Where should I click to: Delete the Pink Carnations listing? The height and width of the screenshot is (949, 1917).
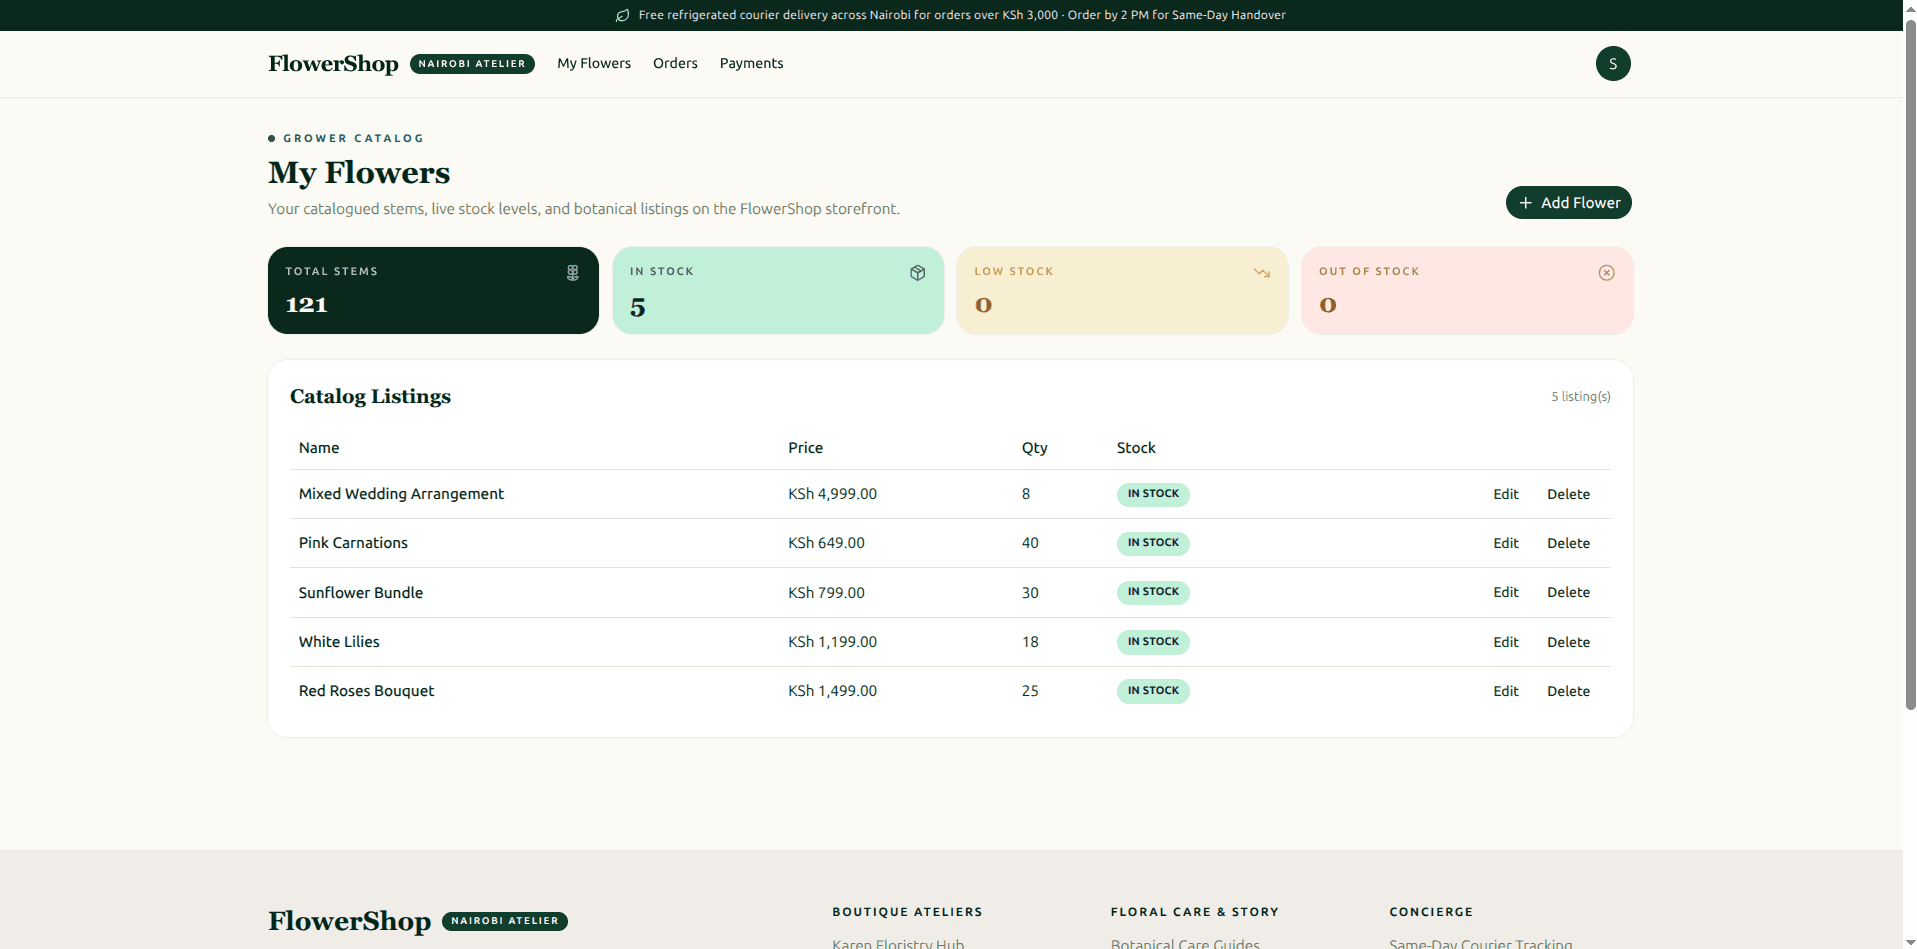[1568, 543]
